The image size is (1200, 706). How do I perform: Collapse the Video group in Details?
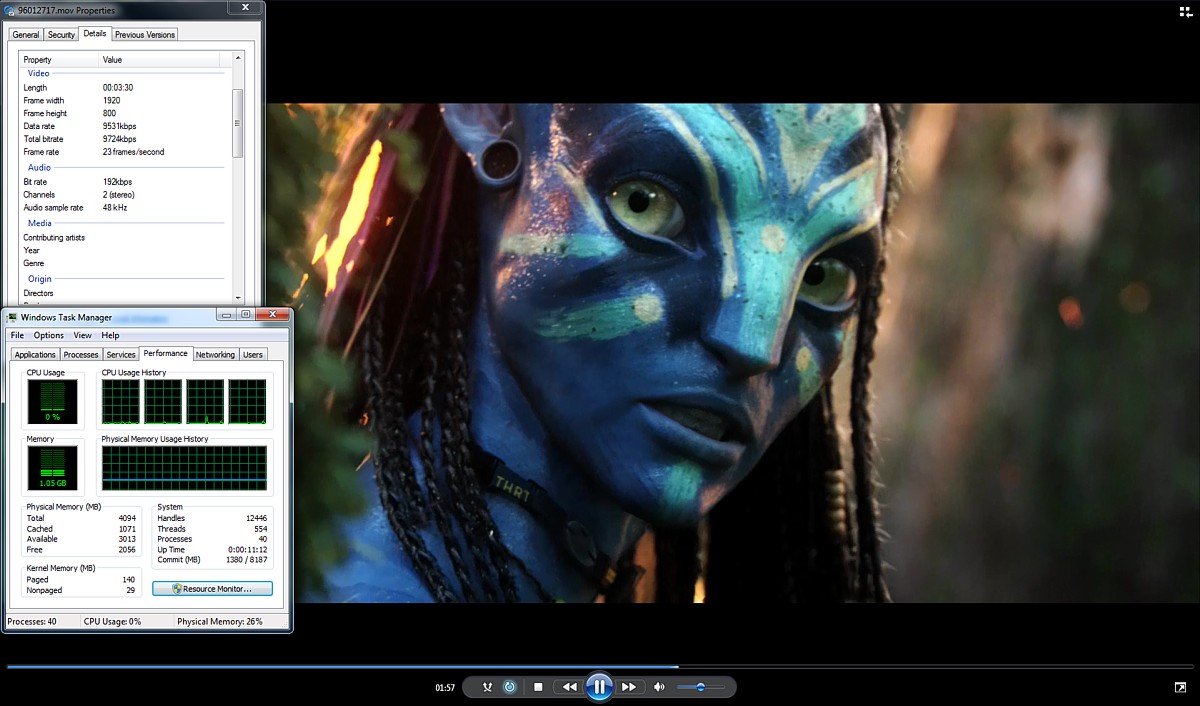click(39, 73)
